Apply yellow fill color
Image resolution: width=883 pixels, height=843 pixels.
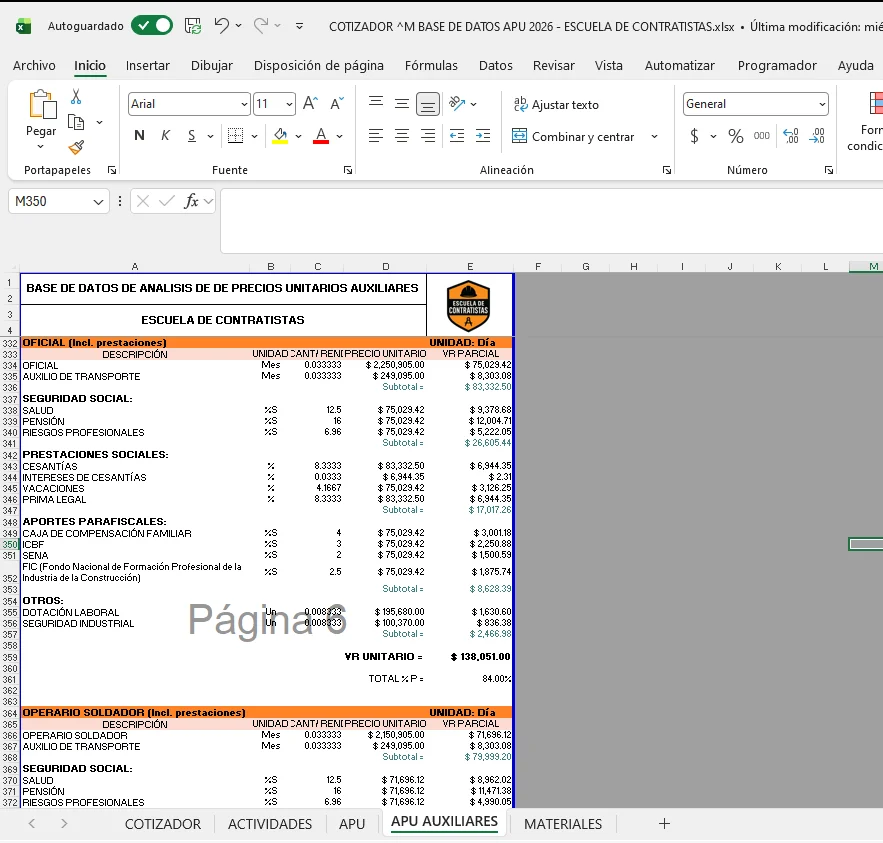click(280, 135)
